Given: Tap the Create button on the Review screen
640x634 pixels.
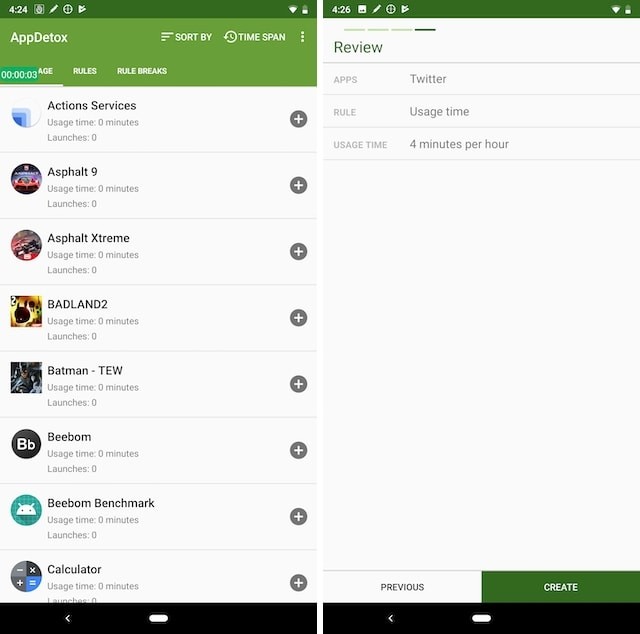Looking at the screenshot, I should (560, 587).
